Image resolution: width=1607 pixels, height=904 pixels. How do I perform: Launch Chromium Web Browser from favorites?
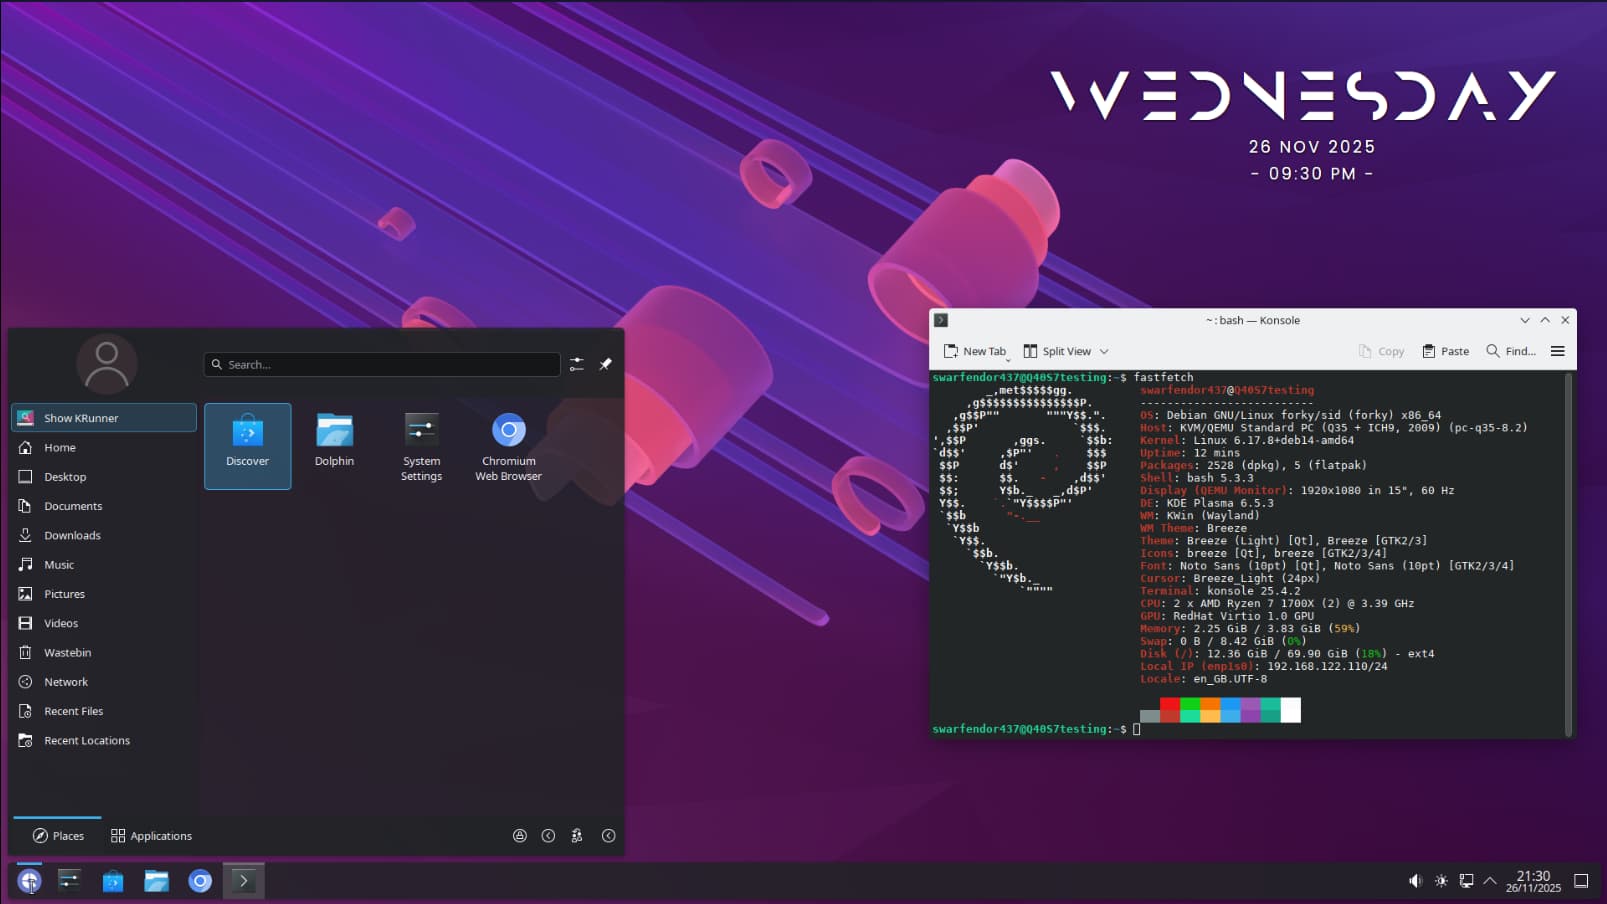point(508,445)
